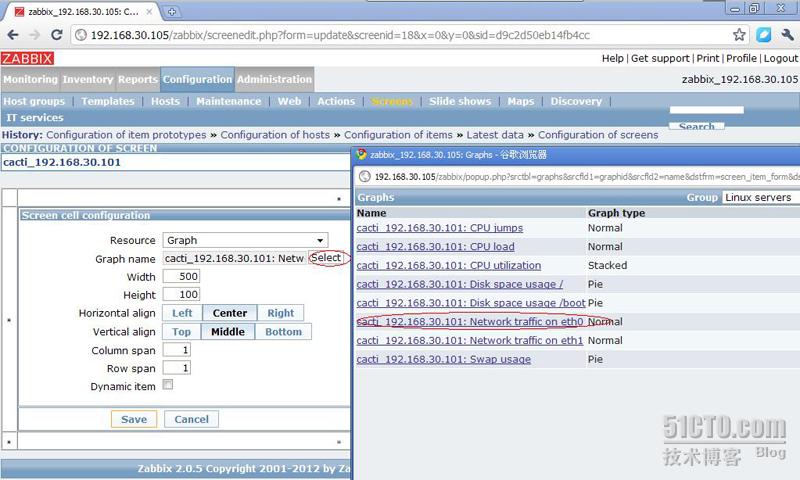This screenshot has height=480, width=800.
Task: Select the Swap usage graph link
Action: (x=443, y=359)
